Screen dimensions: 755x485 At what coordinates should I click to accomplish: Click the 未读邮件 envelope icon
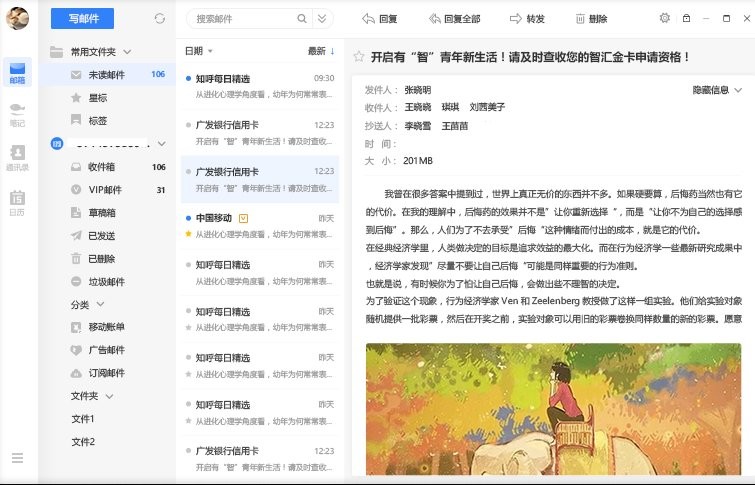(76, 75)
